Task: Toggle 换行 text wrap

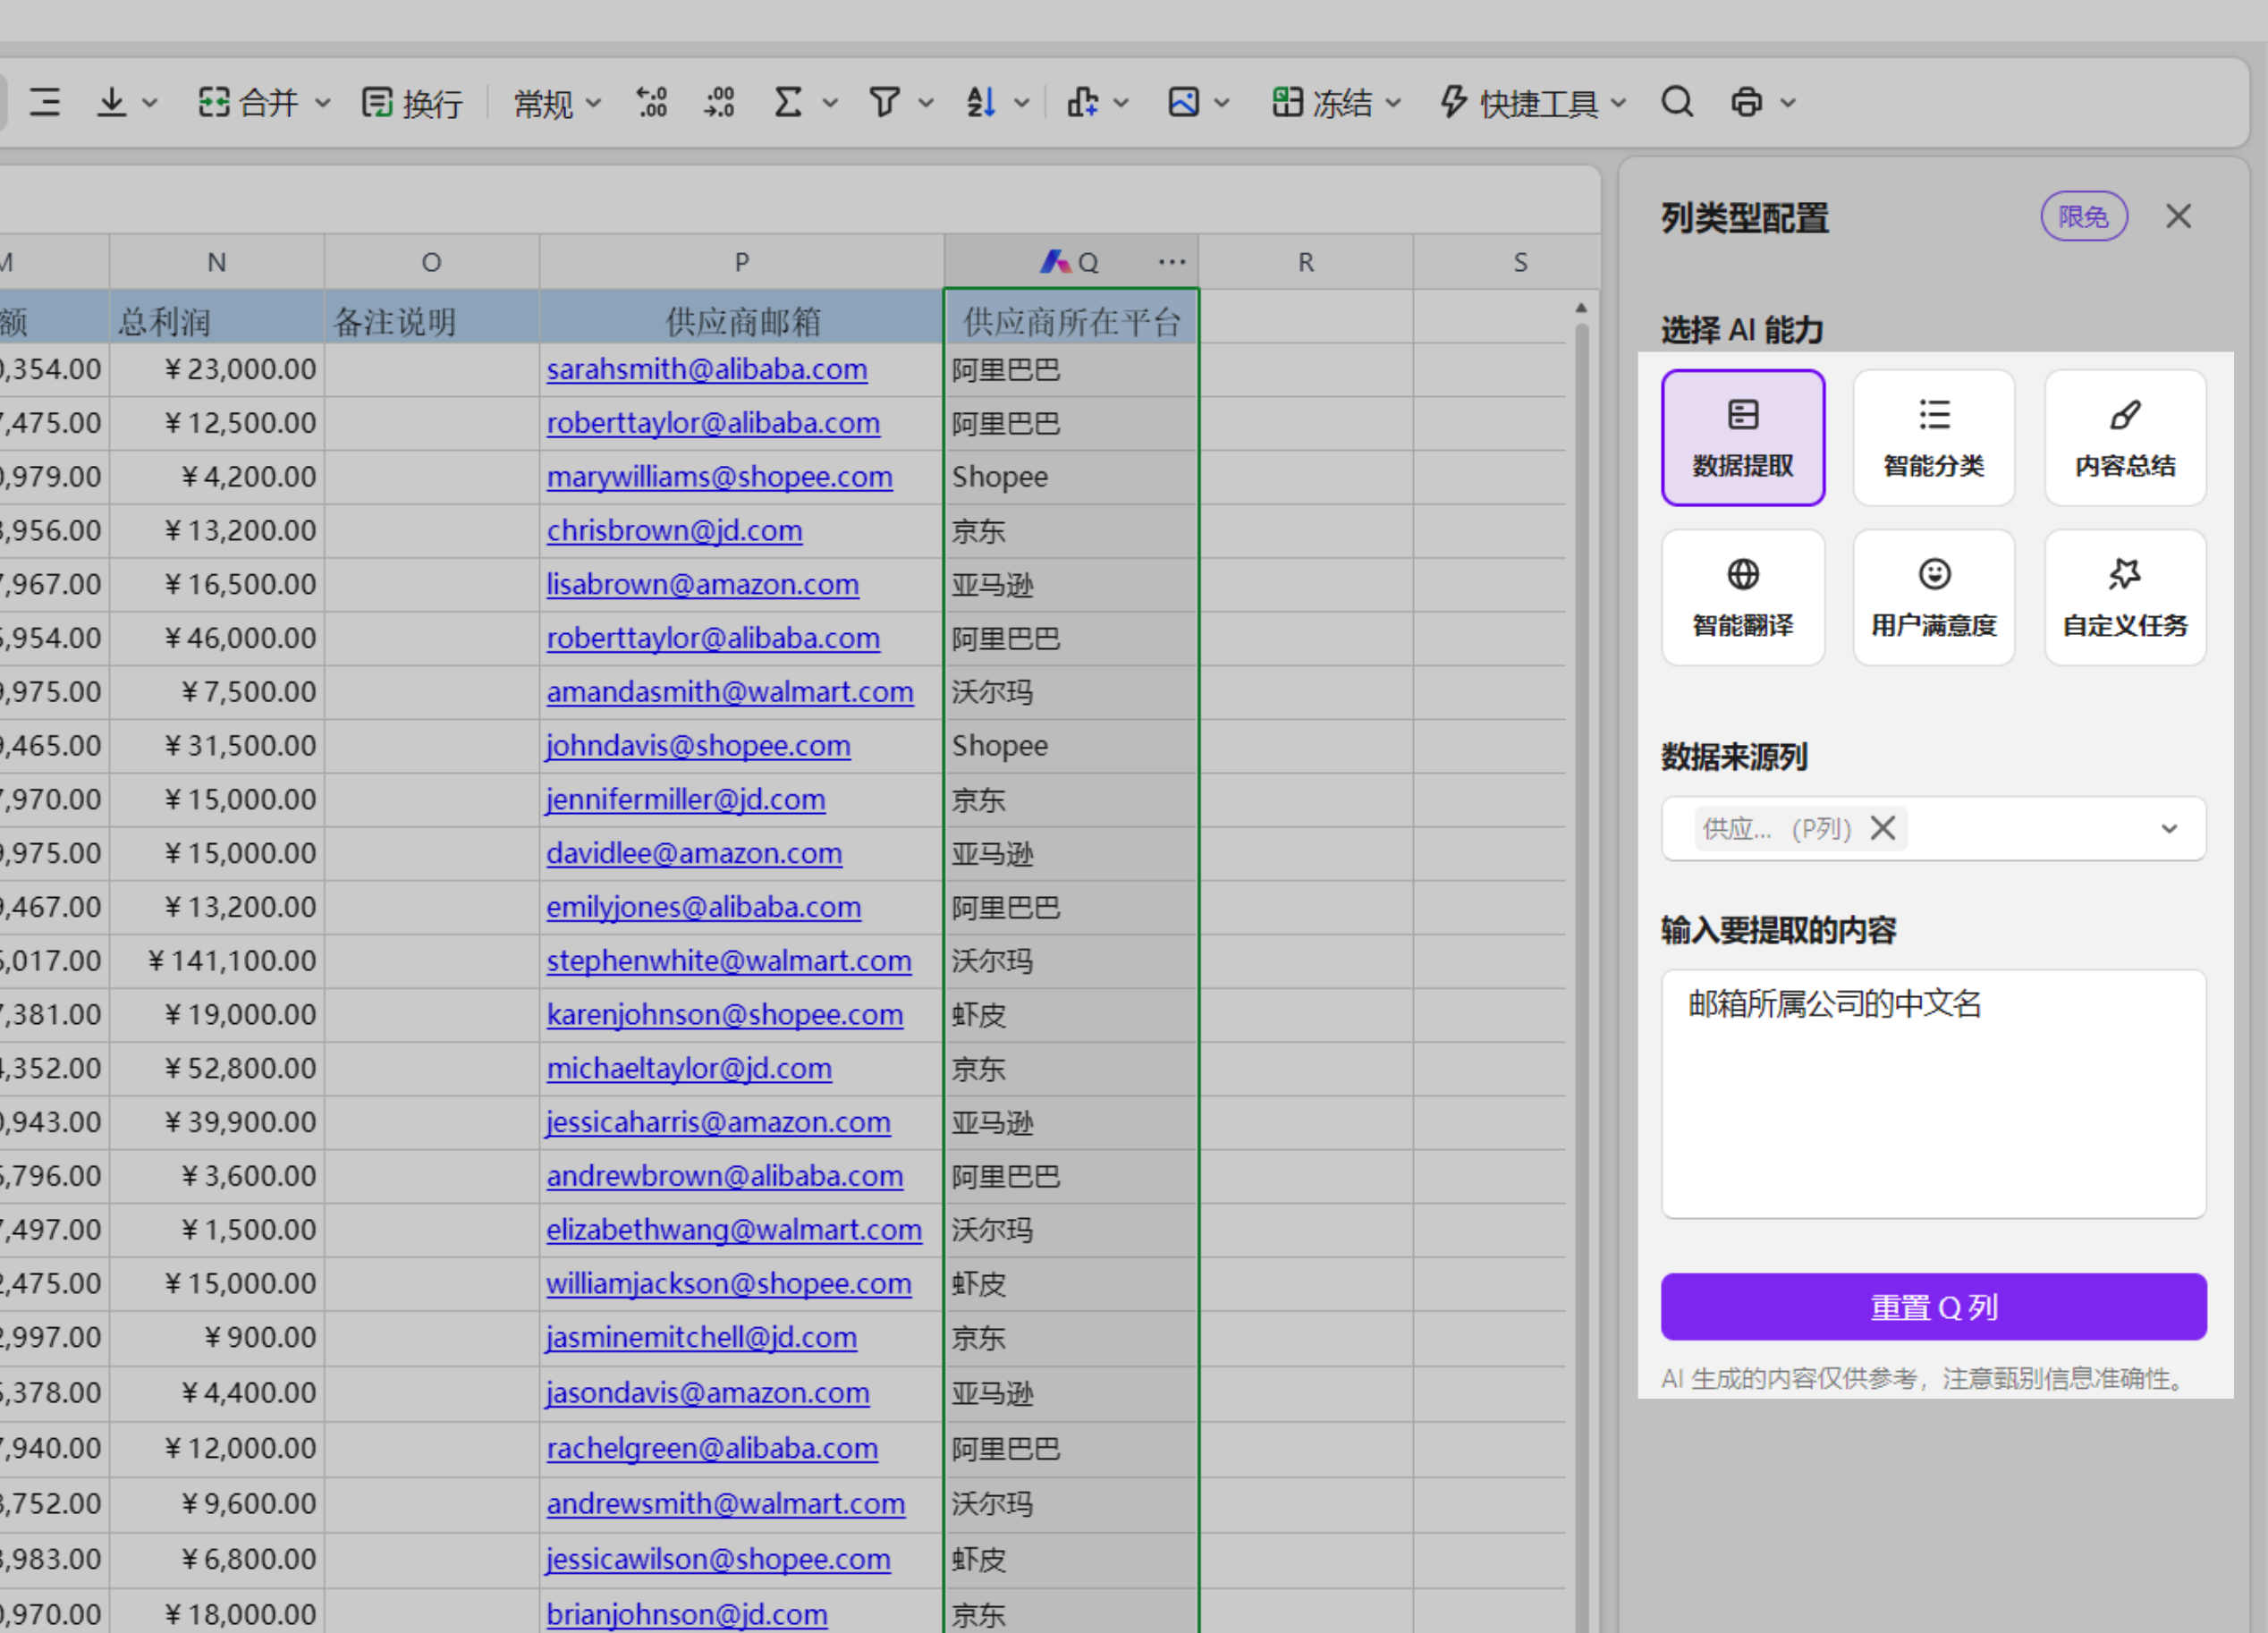Action: click(412, 103)
